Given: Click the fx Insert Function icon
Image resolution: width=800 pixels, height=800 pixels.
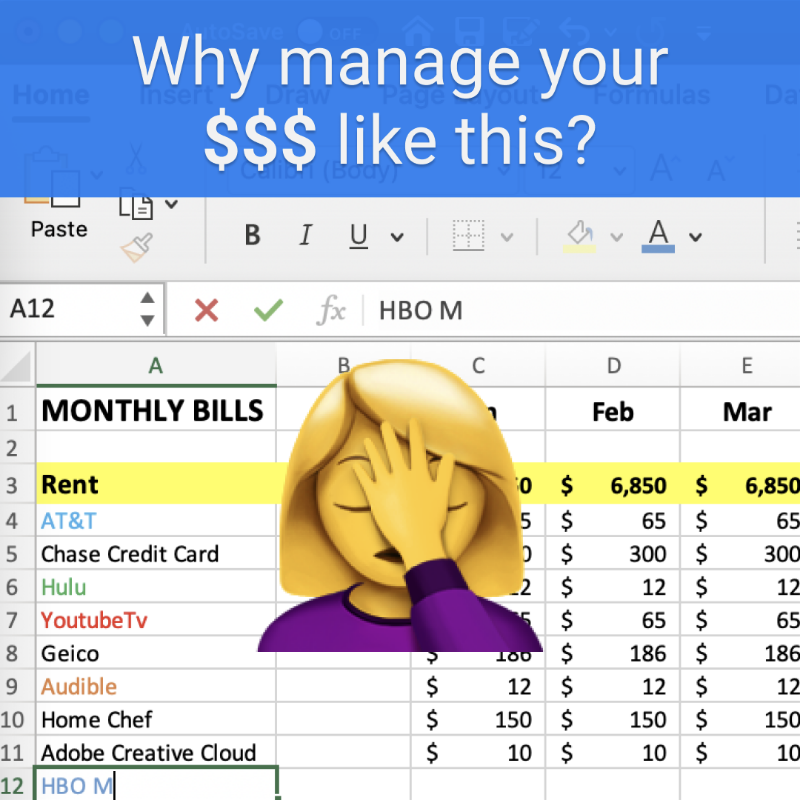Looking at the screenshot, I should tap(331, 310).
